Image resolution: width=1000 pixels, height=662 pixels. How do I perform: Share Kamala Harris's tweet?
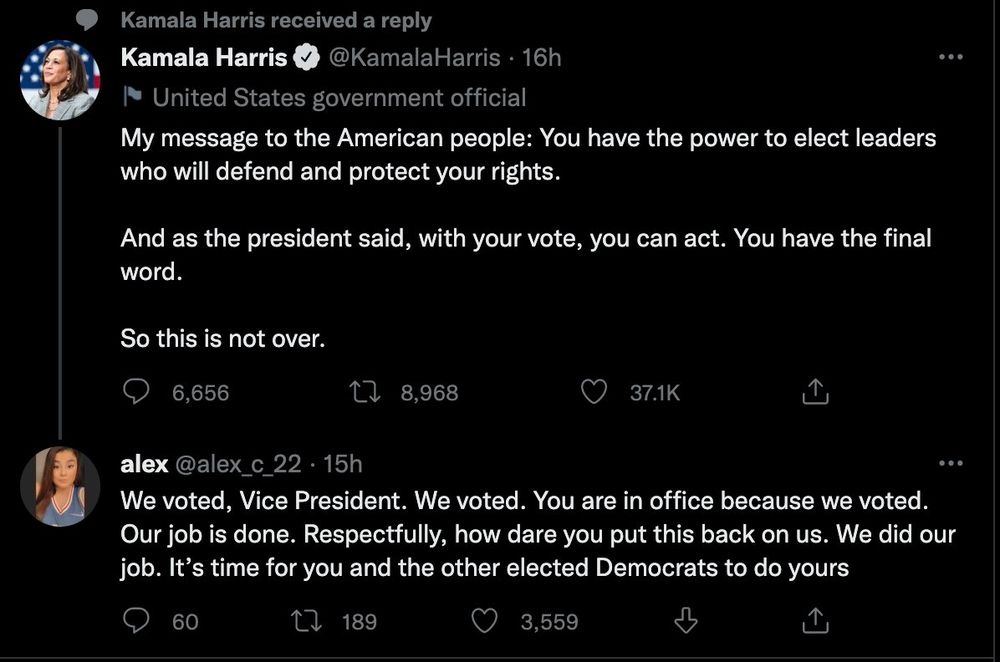816,392
